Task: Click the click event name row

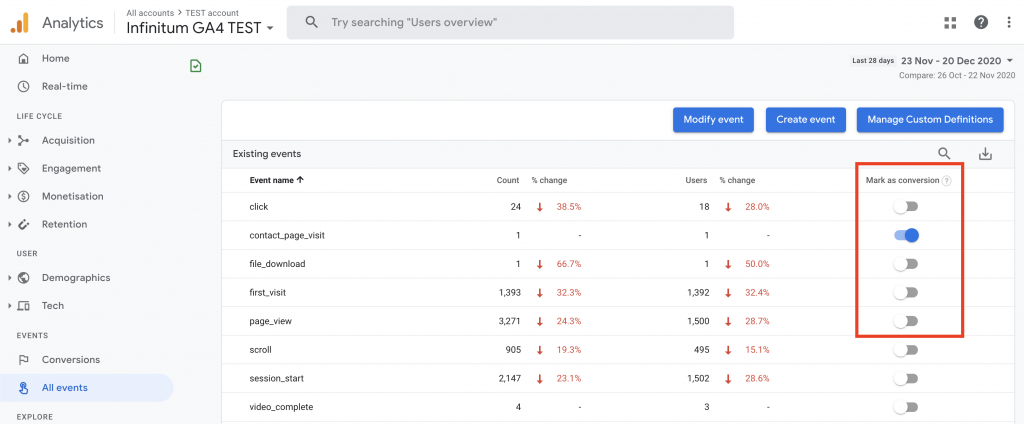Action: pos(259,206)
